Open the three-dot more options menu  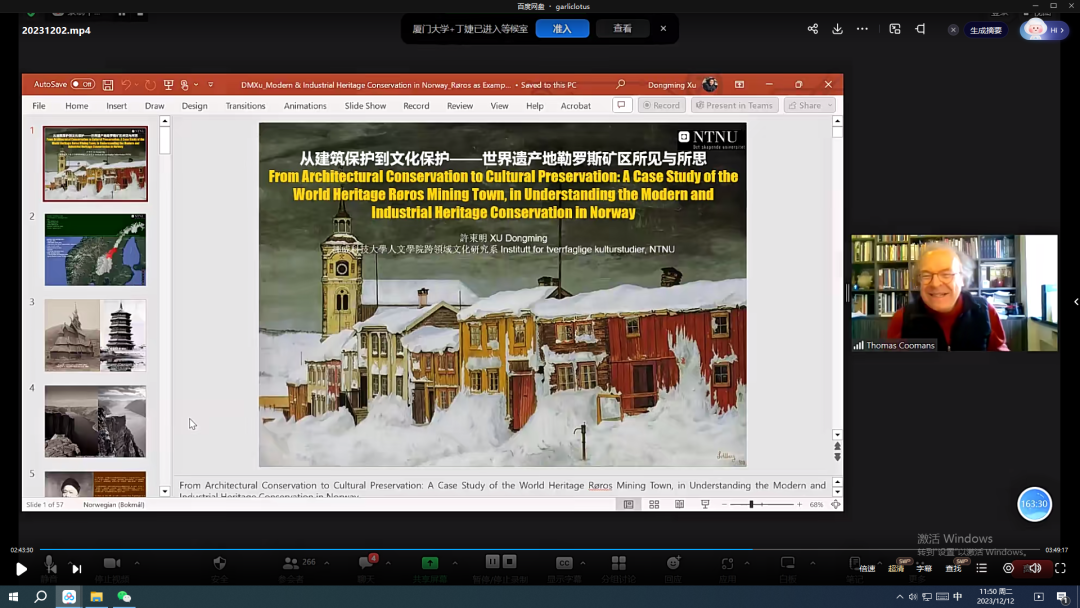[x=862, y=29]
